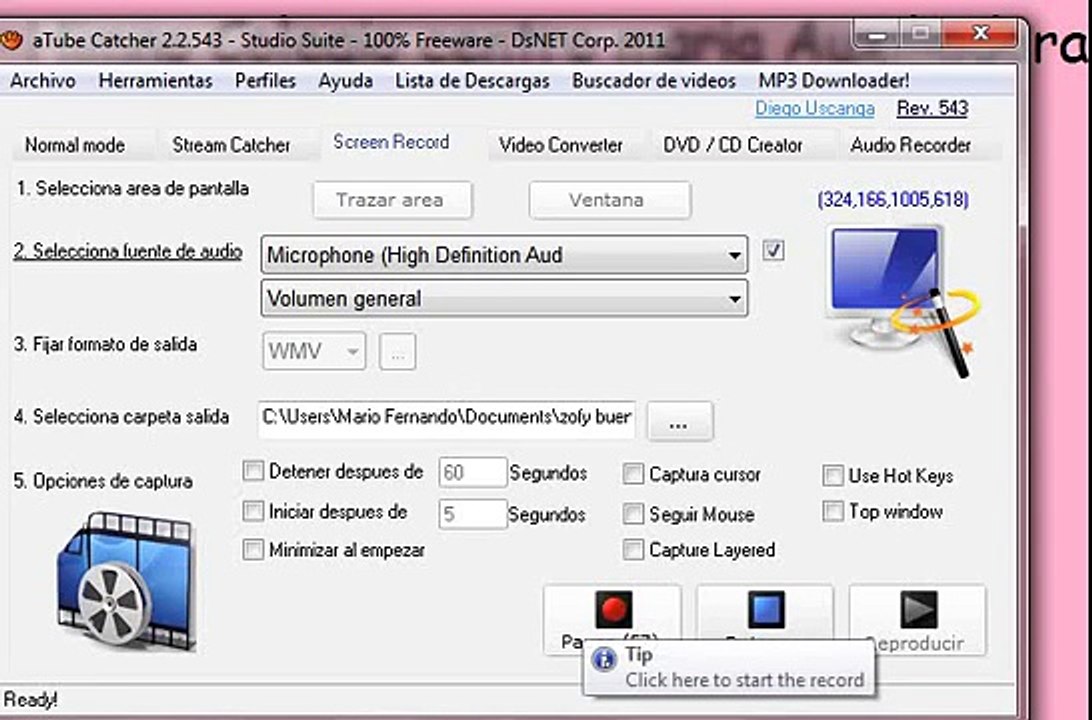The width and height of the screenshot is (1092, 720).
Task: Click the Selecciona fuente de audio label
Action: coord(128,251)
